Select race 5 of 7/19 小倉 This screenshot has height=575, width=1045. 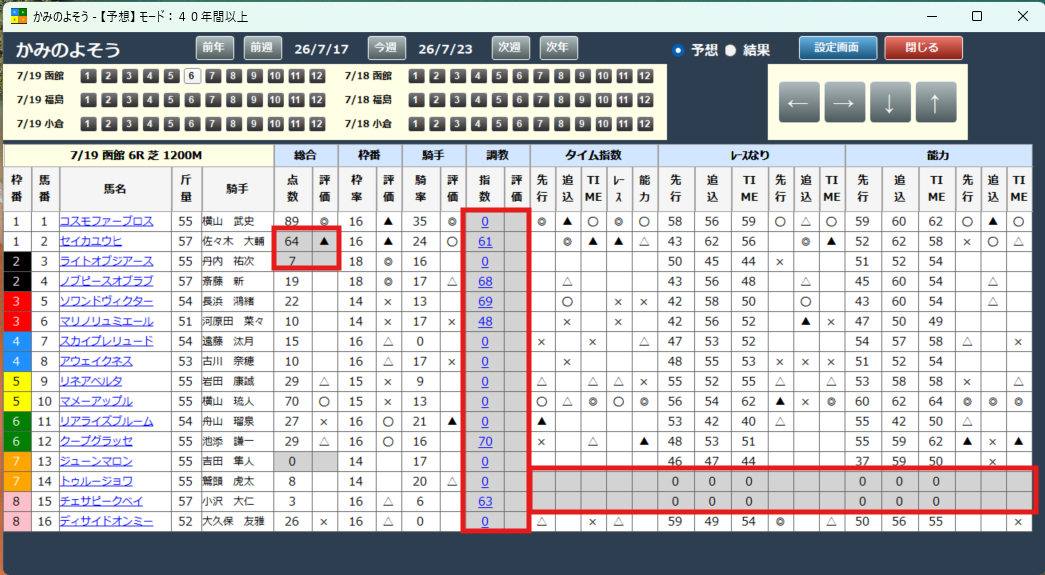[171, 124]
